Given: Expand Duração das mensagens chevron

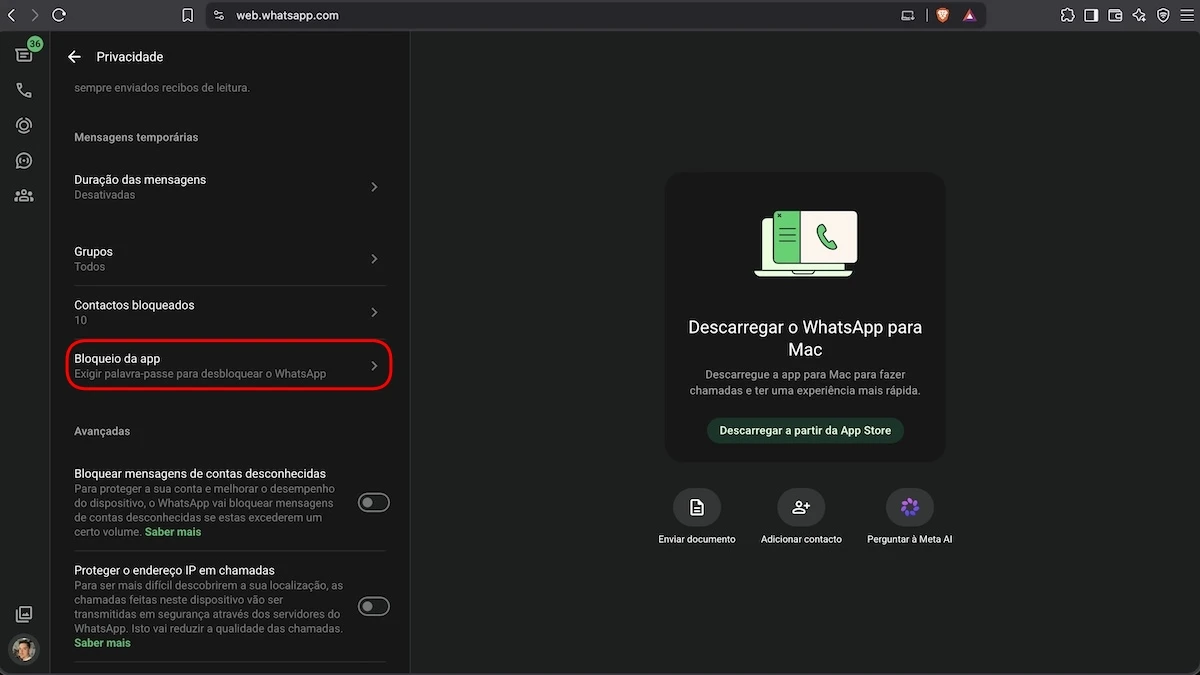Looking at the screenshot, I should pos(374,187).
